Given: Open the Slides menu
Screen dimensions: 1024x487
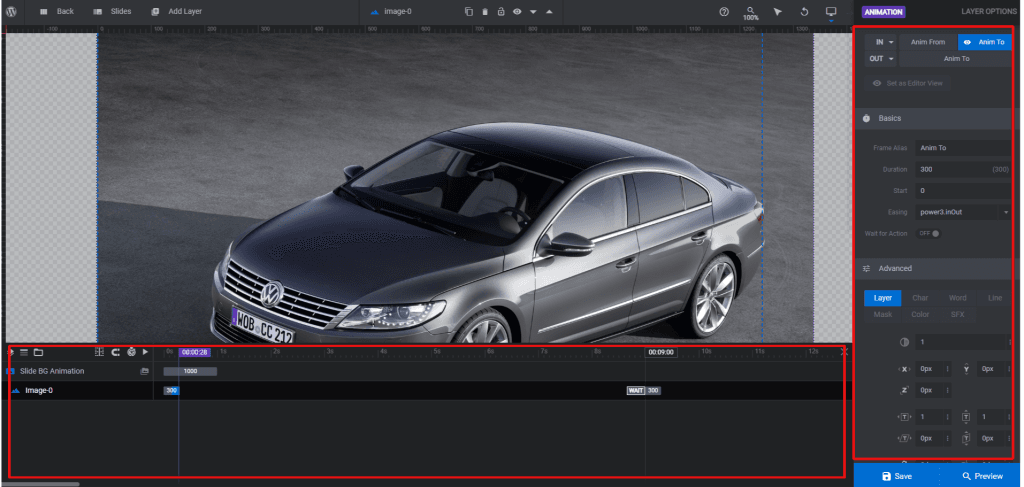Looking at the screenshot, I should tap(112, 12).
